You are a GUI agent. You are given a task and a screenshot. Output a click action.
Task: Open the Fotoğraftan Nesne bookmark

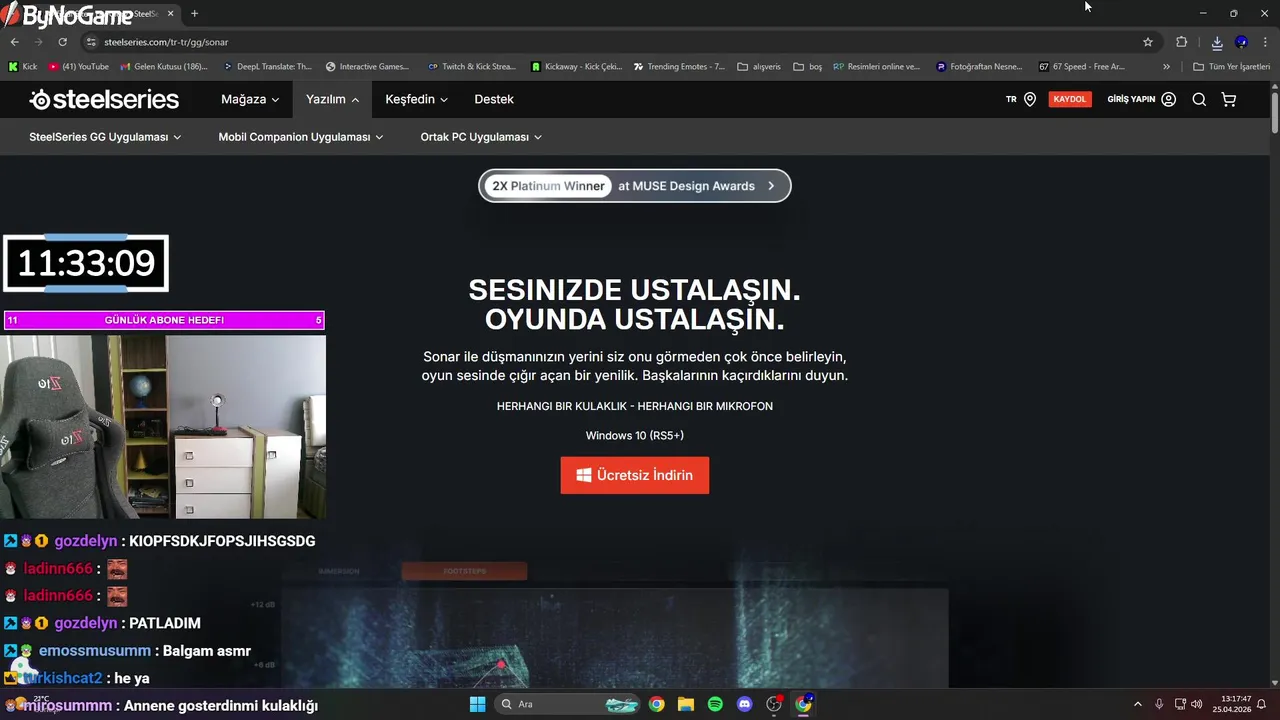click(x=979, y=67)
